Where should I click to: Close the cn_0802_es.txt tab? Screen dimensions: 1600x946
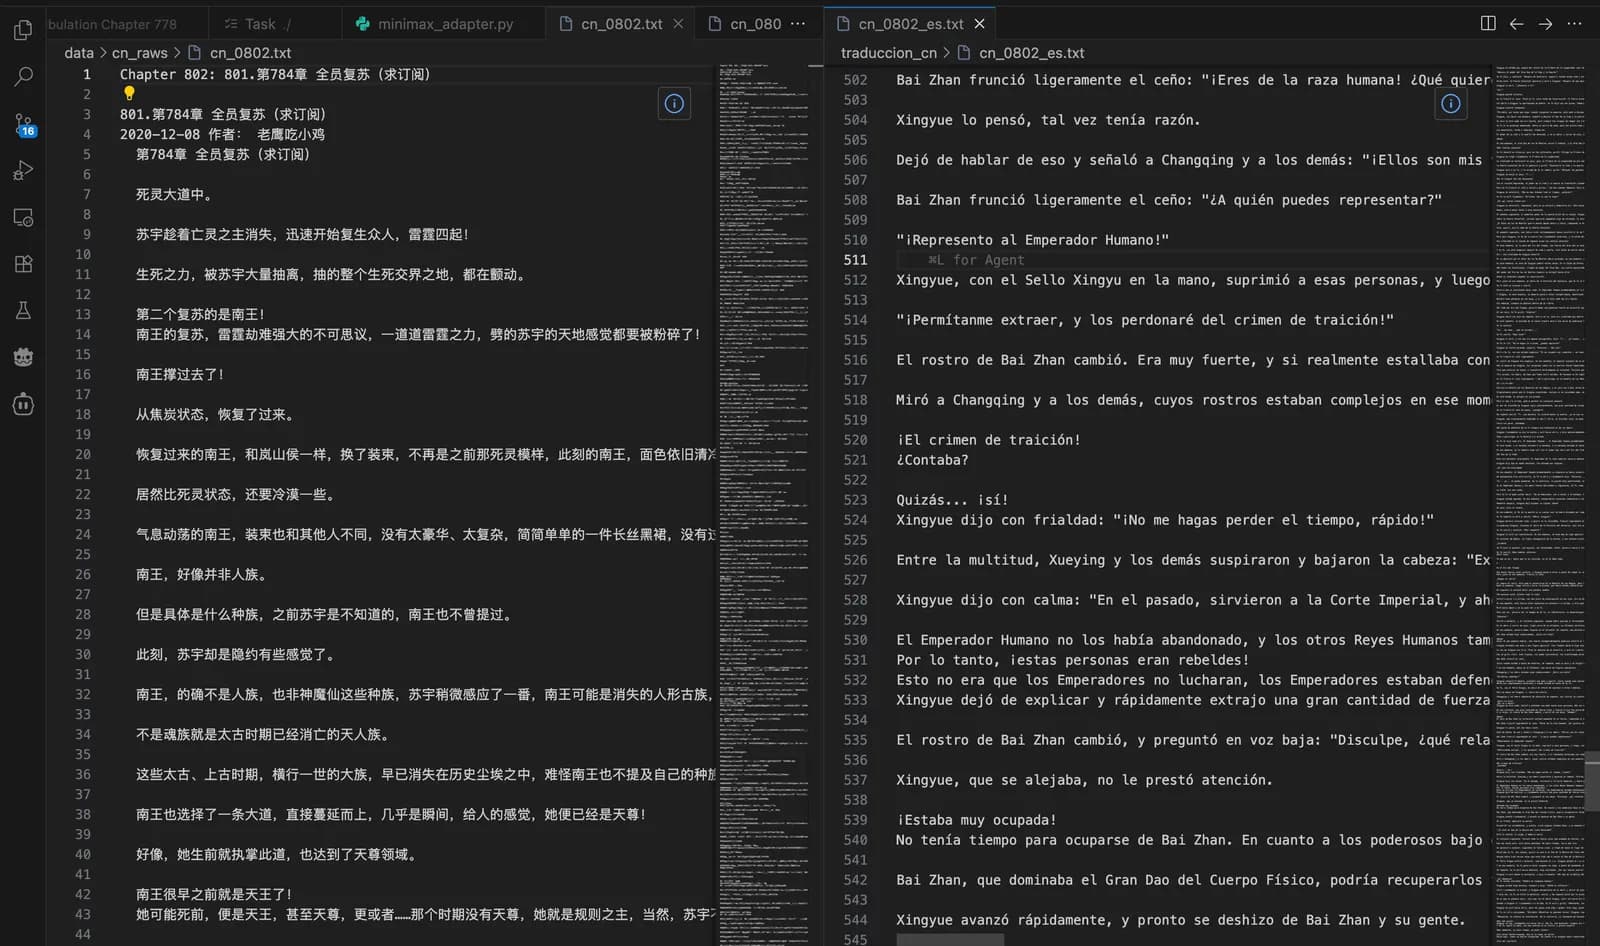[979, 23]
